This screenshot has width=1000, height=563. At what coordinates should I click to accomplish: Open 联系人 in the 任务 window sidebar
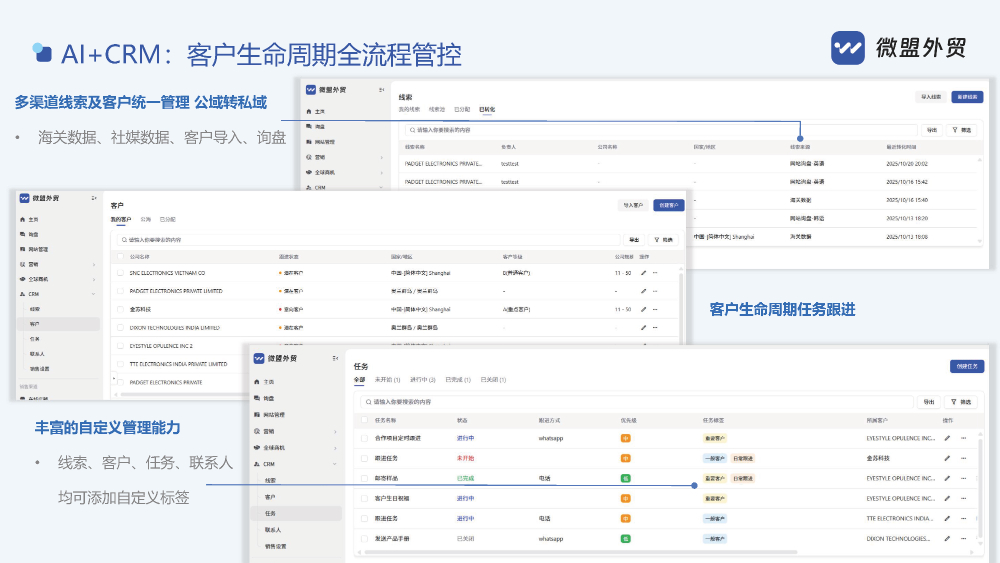(x=273, y=530)
